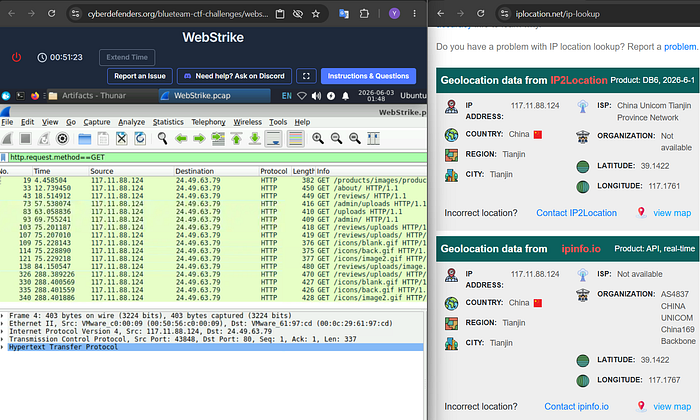Click the problem link on iplocation
Image resolution: width=700 pixels, height=420 pixels.
pos(680,47)
